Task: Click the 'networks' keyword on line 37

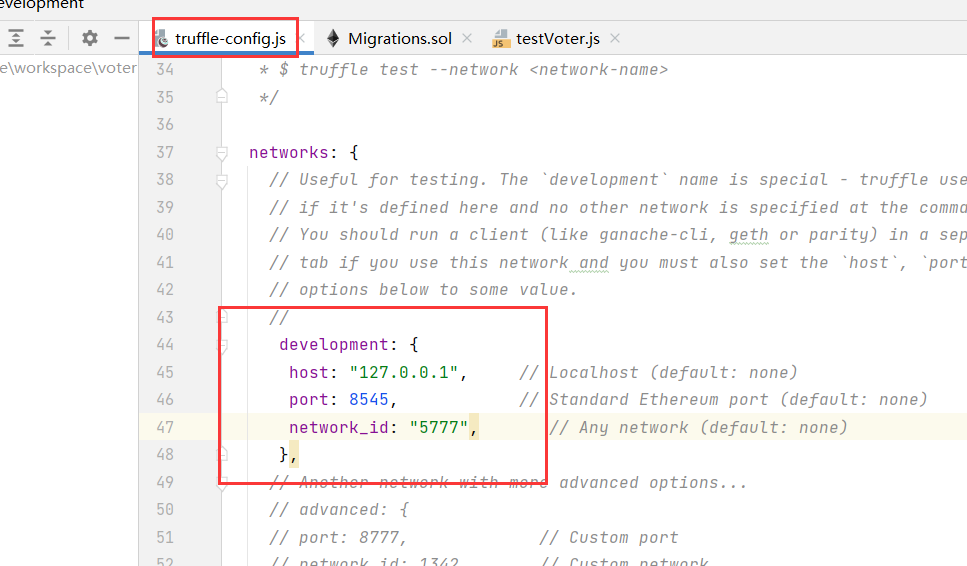Action: click(x=289, y=152)
